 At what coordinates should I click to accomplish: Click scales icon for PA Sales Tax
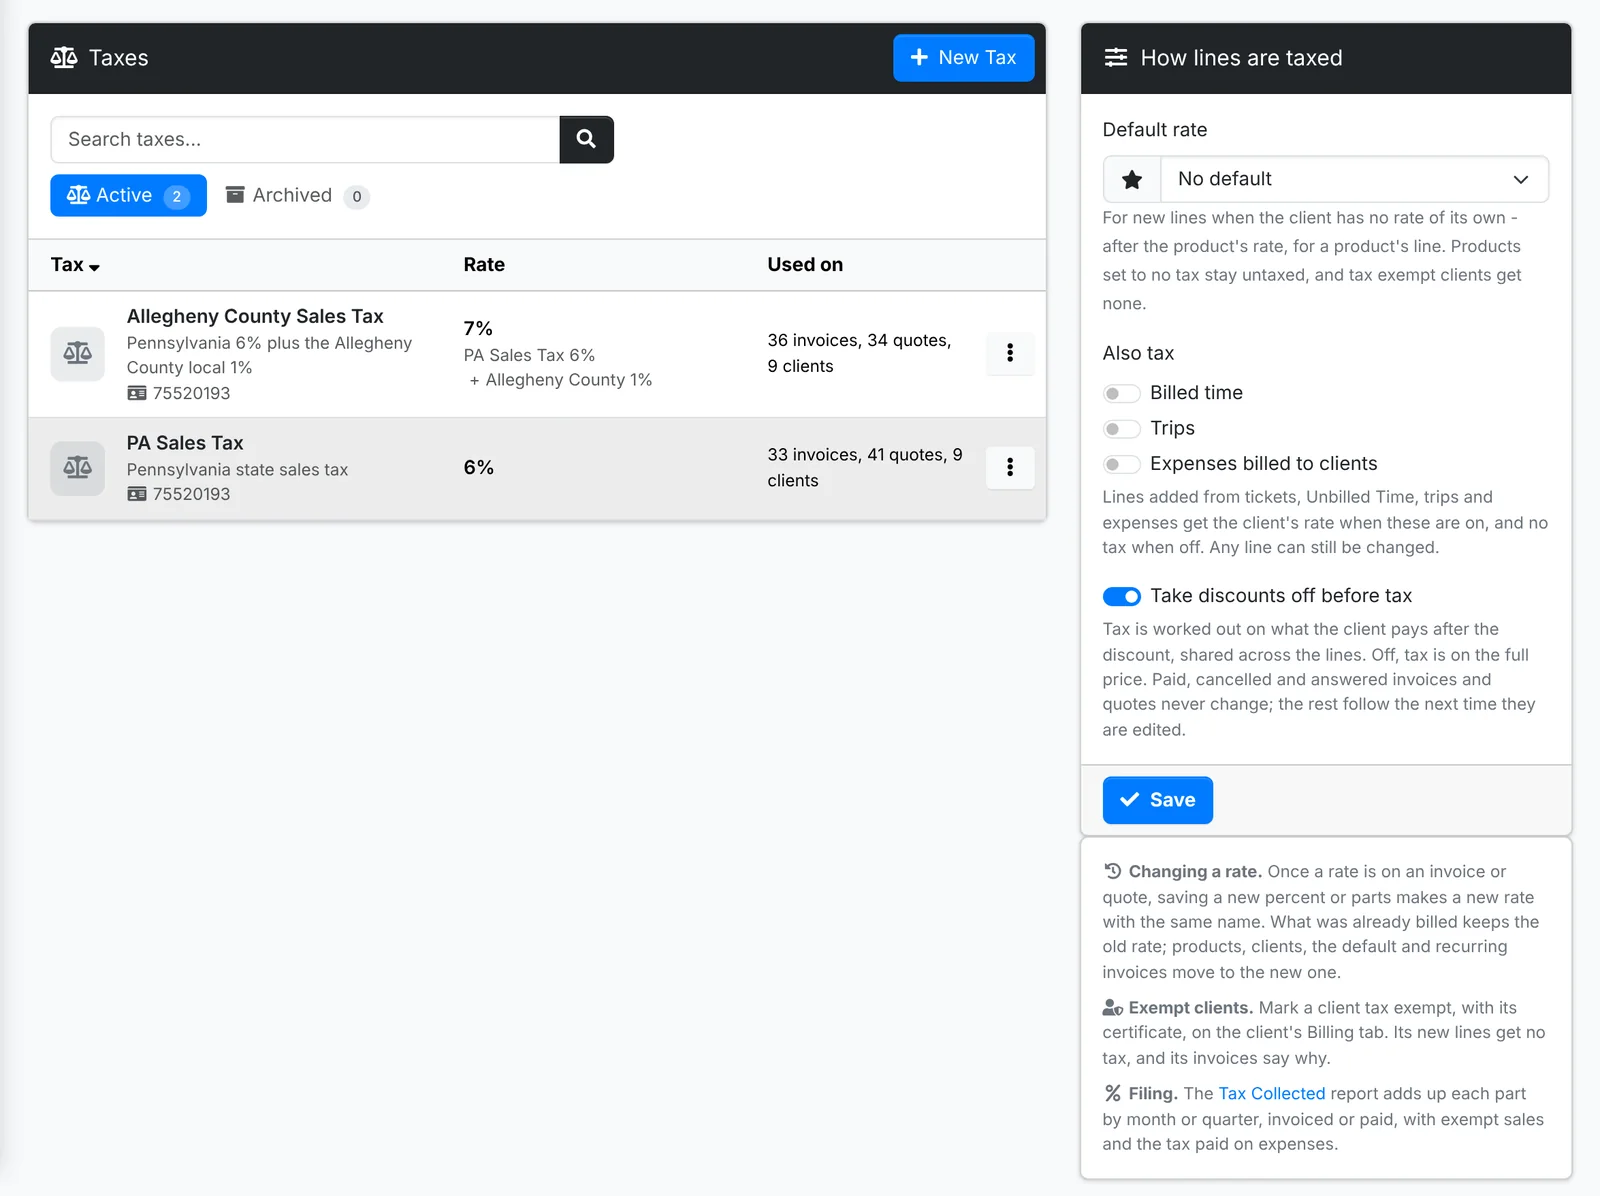[78, 468]
